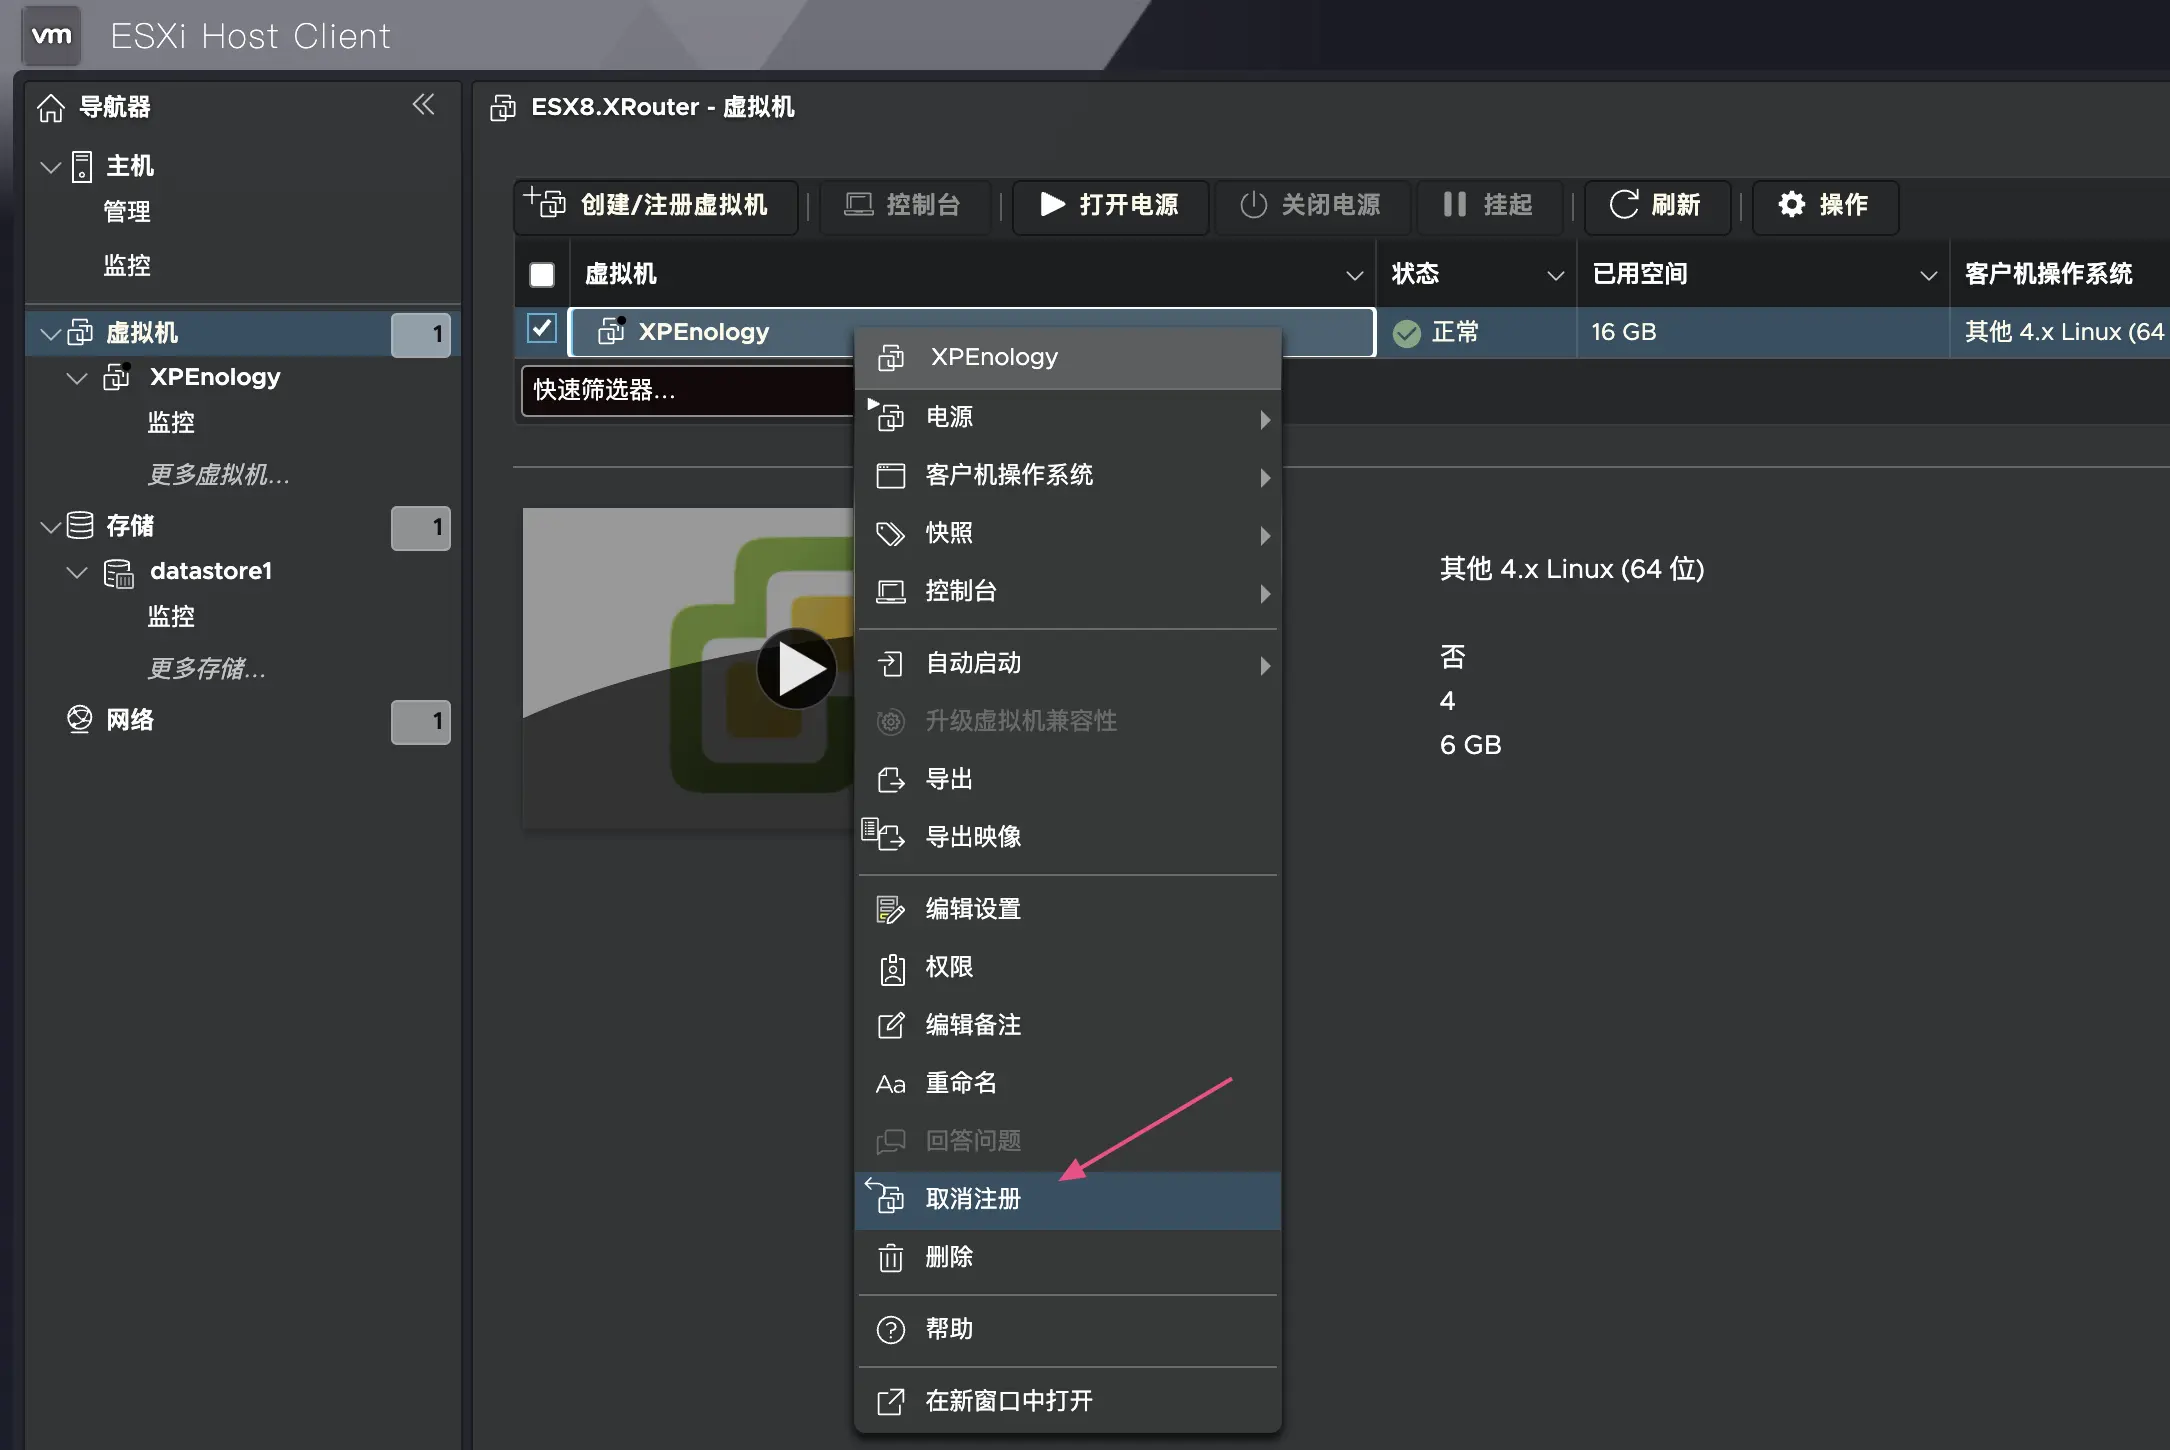Click the 打开电源 toolbar button
The image size is (2170, 1450).
coord(1110,206)
